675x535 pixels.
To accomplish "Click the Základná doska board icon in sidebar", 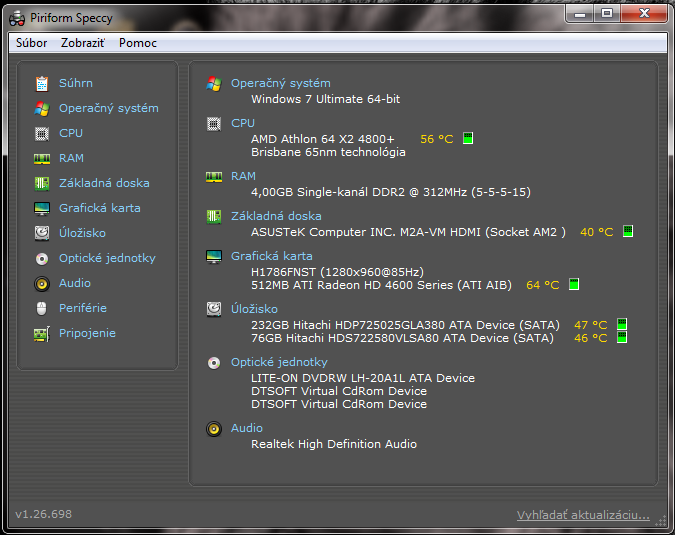I will pos(42,183).
